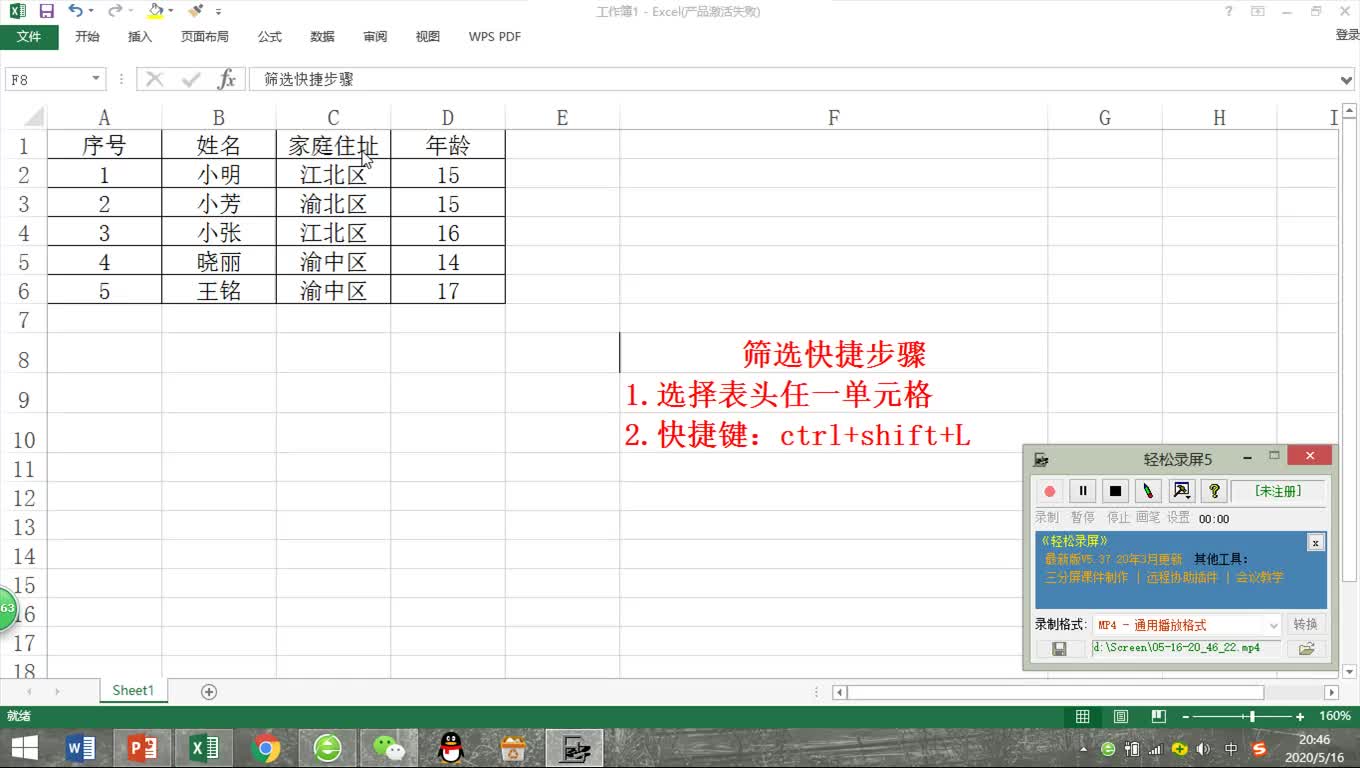Click the stop icon in the recorder window
Screen dimensions: 1360x768
pyautogui.click(x=1114, y=491)
